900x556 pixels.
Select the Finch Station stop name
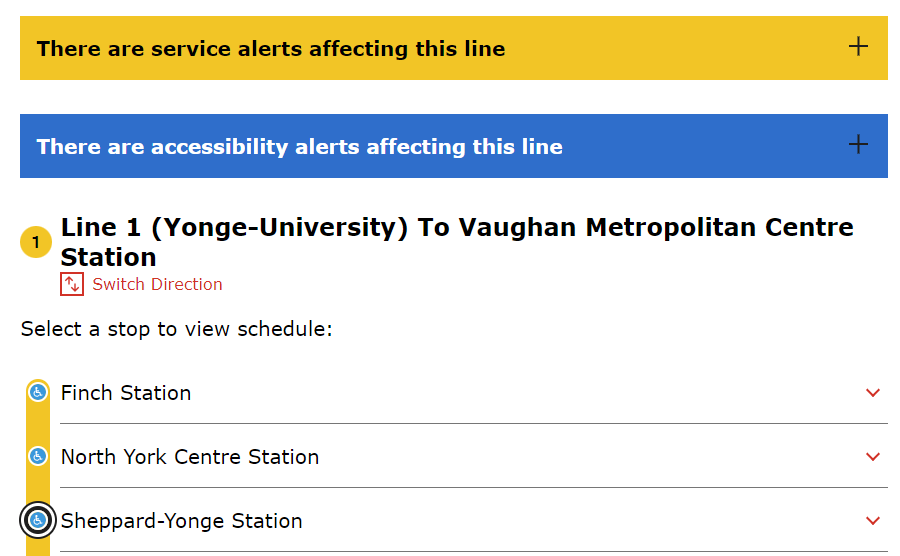tap(126, 393)
